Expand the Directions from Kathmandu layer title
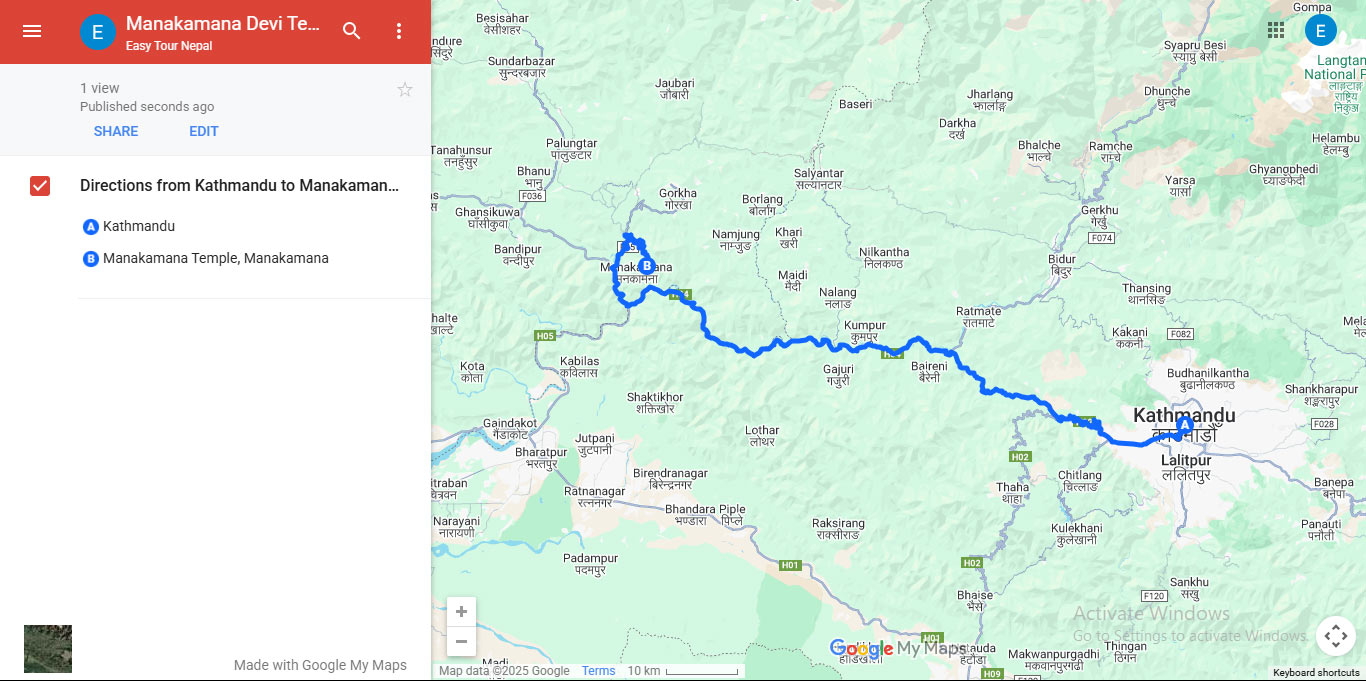Image resolution: width=1366 pixels, height=681 pixels. (239, 186)
